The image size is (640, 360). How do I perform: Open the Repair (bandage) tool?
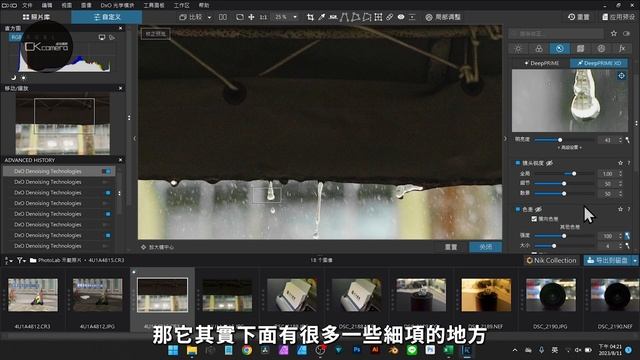pos(390,17)
